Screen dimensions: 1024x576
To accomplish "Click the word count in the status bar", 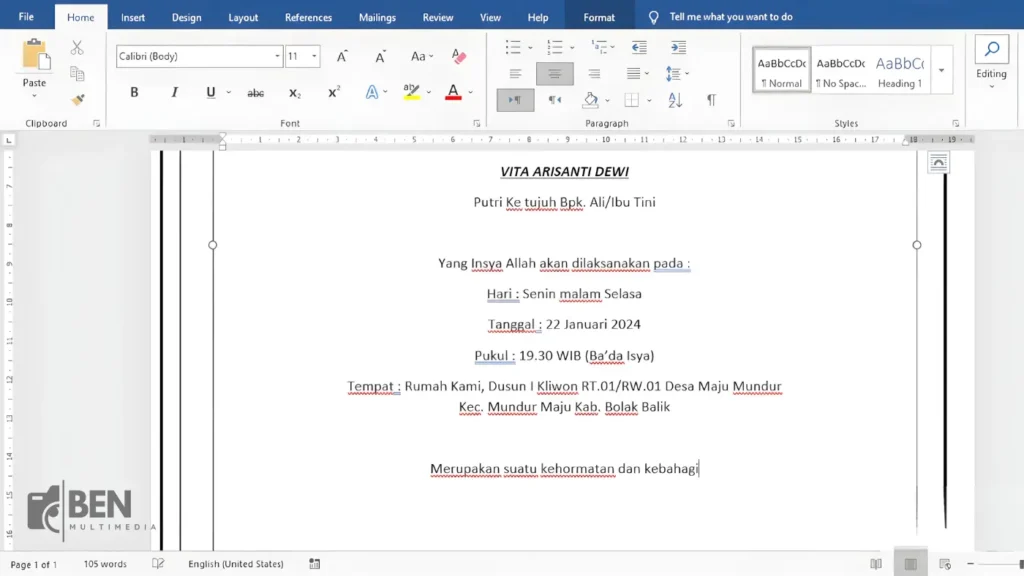I will click(104, 563).
